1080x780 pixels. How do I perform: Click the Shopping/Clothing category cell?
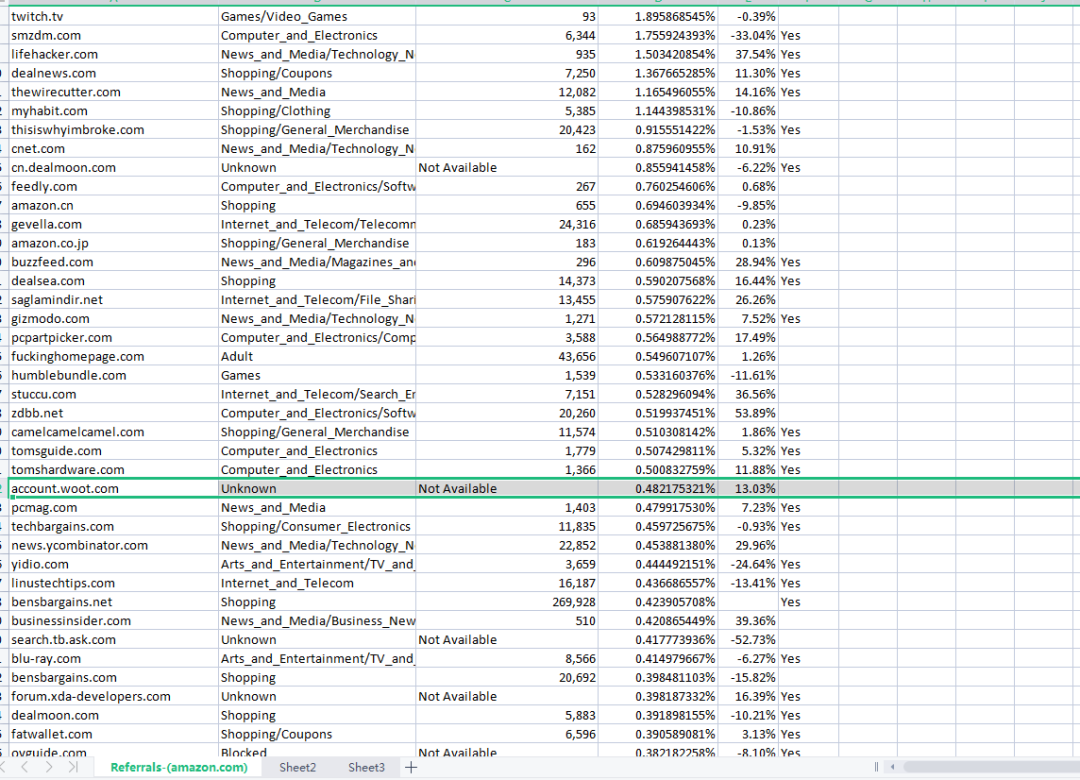tap(317, 111)
